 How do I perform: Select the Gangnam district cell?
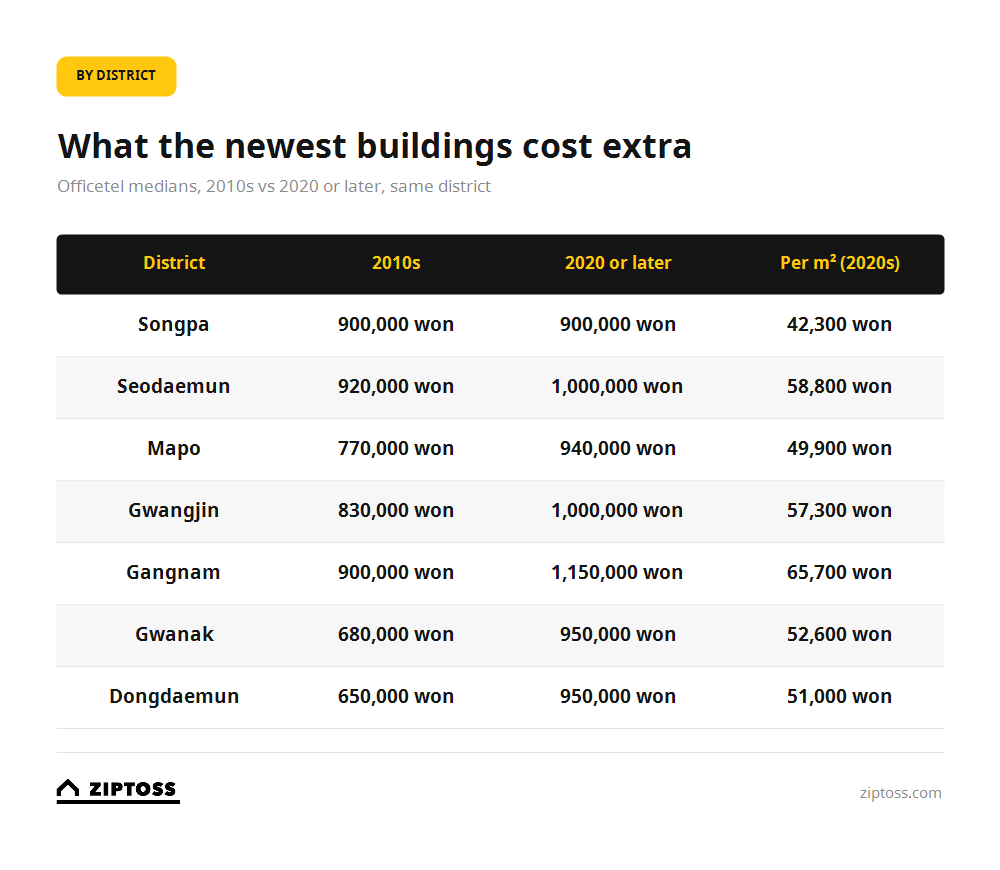[x=173, y=573]
